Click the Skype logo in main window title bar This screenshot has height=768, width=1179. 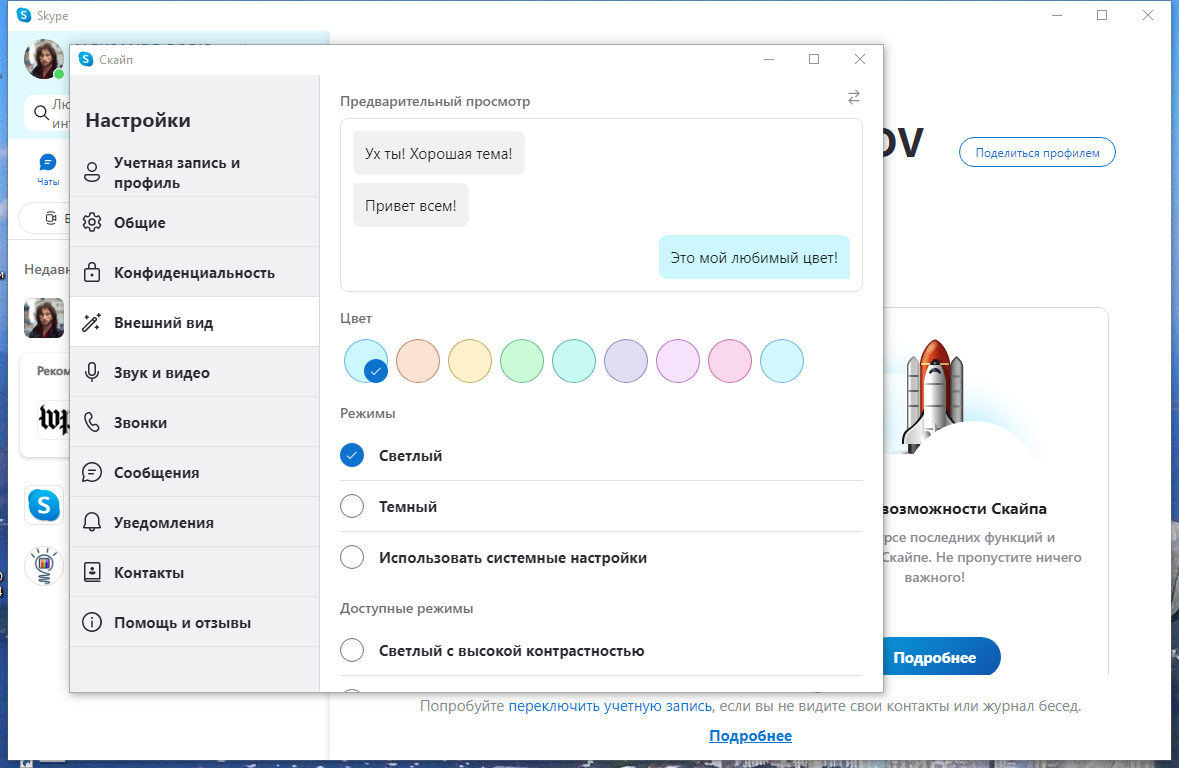24,15
